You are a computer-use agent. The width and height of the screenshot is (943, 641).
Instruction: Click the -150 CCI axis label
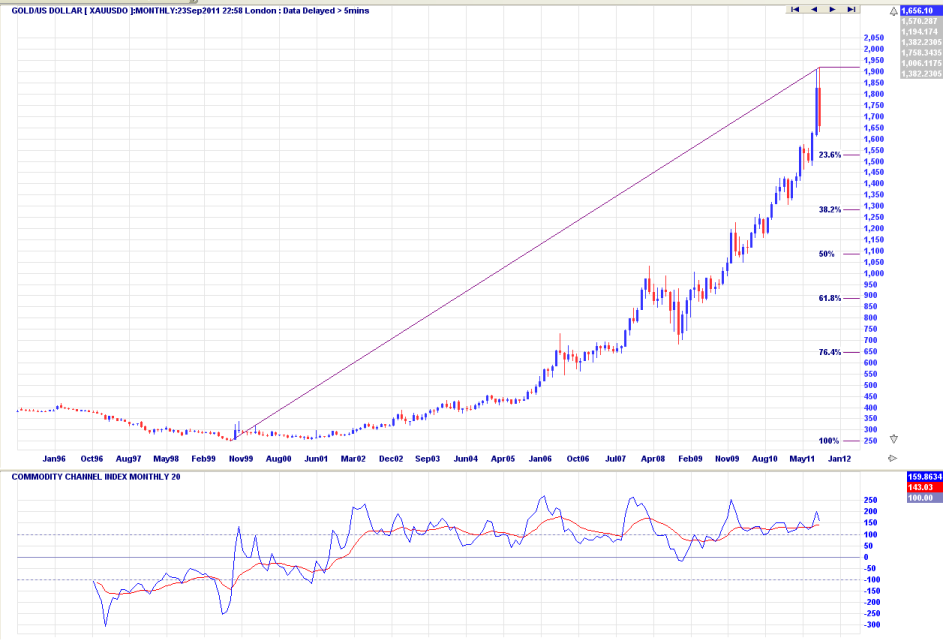click(872, 591)
